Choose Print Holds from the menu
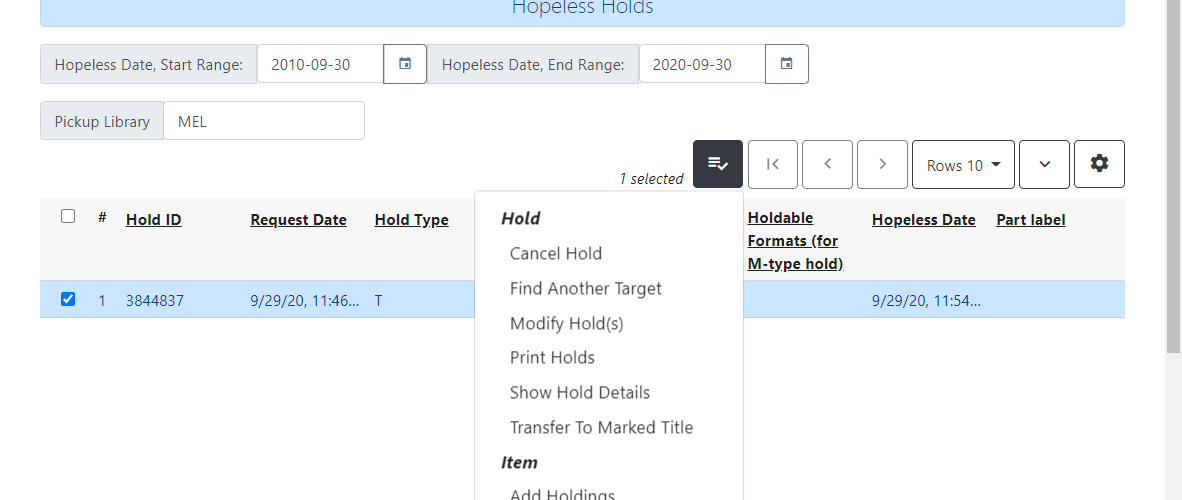The image size is (1182, 500). click(x=553, y=357)
